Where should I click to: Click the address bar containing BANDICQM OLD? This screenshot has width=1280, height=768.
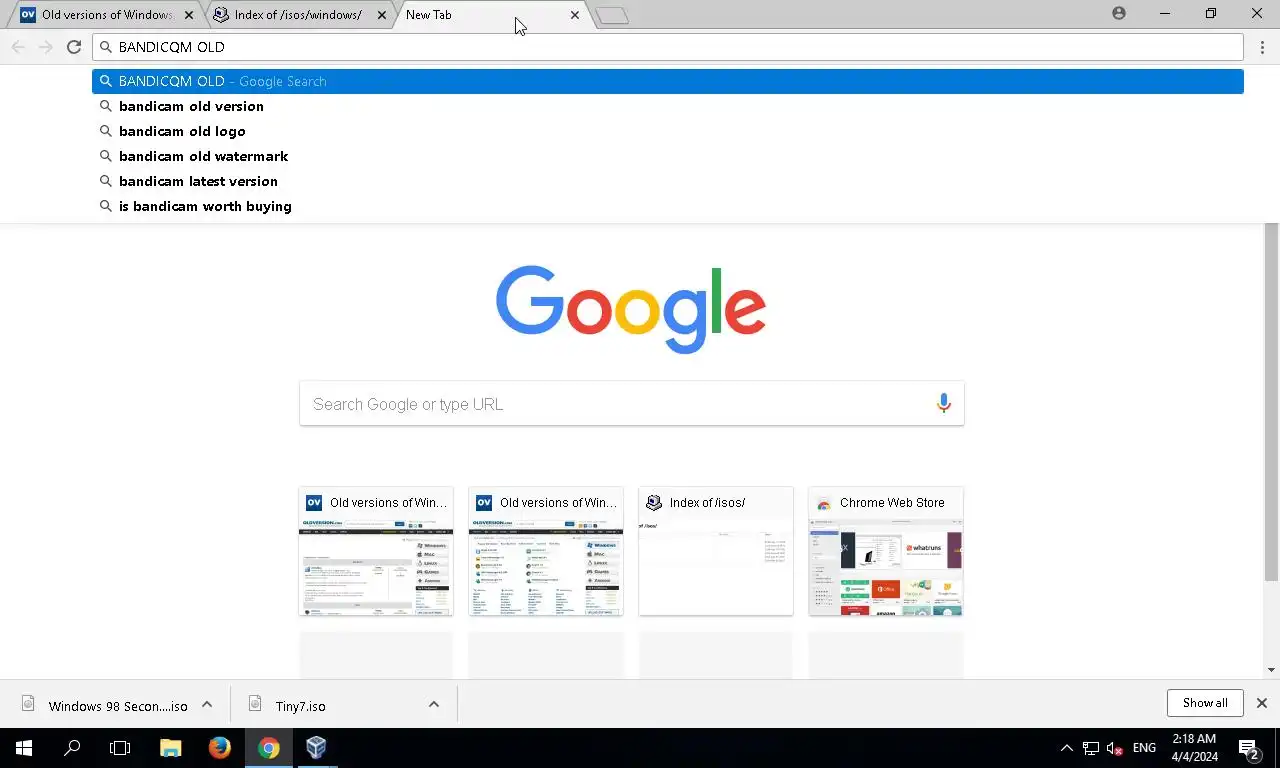[667, 47]
